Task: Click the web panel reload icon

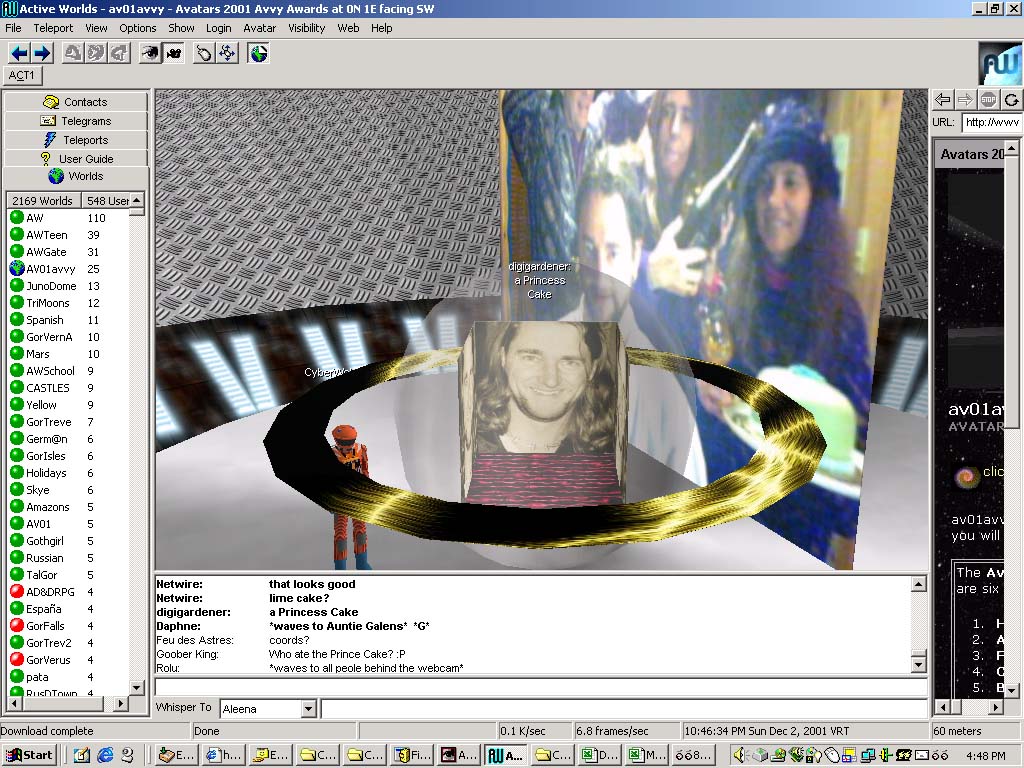Action: (x=1012, y=99)
